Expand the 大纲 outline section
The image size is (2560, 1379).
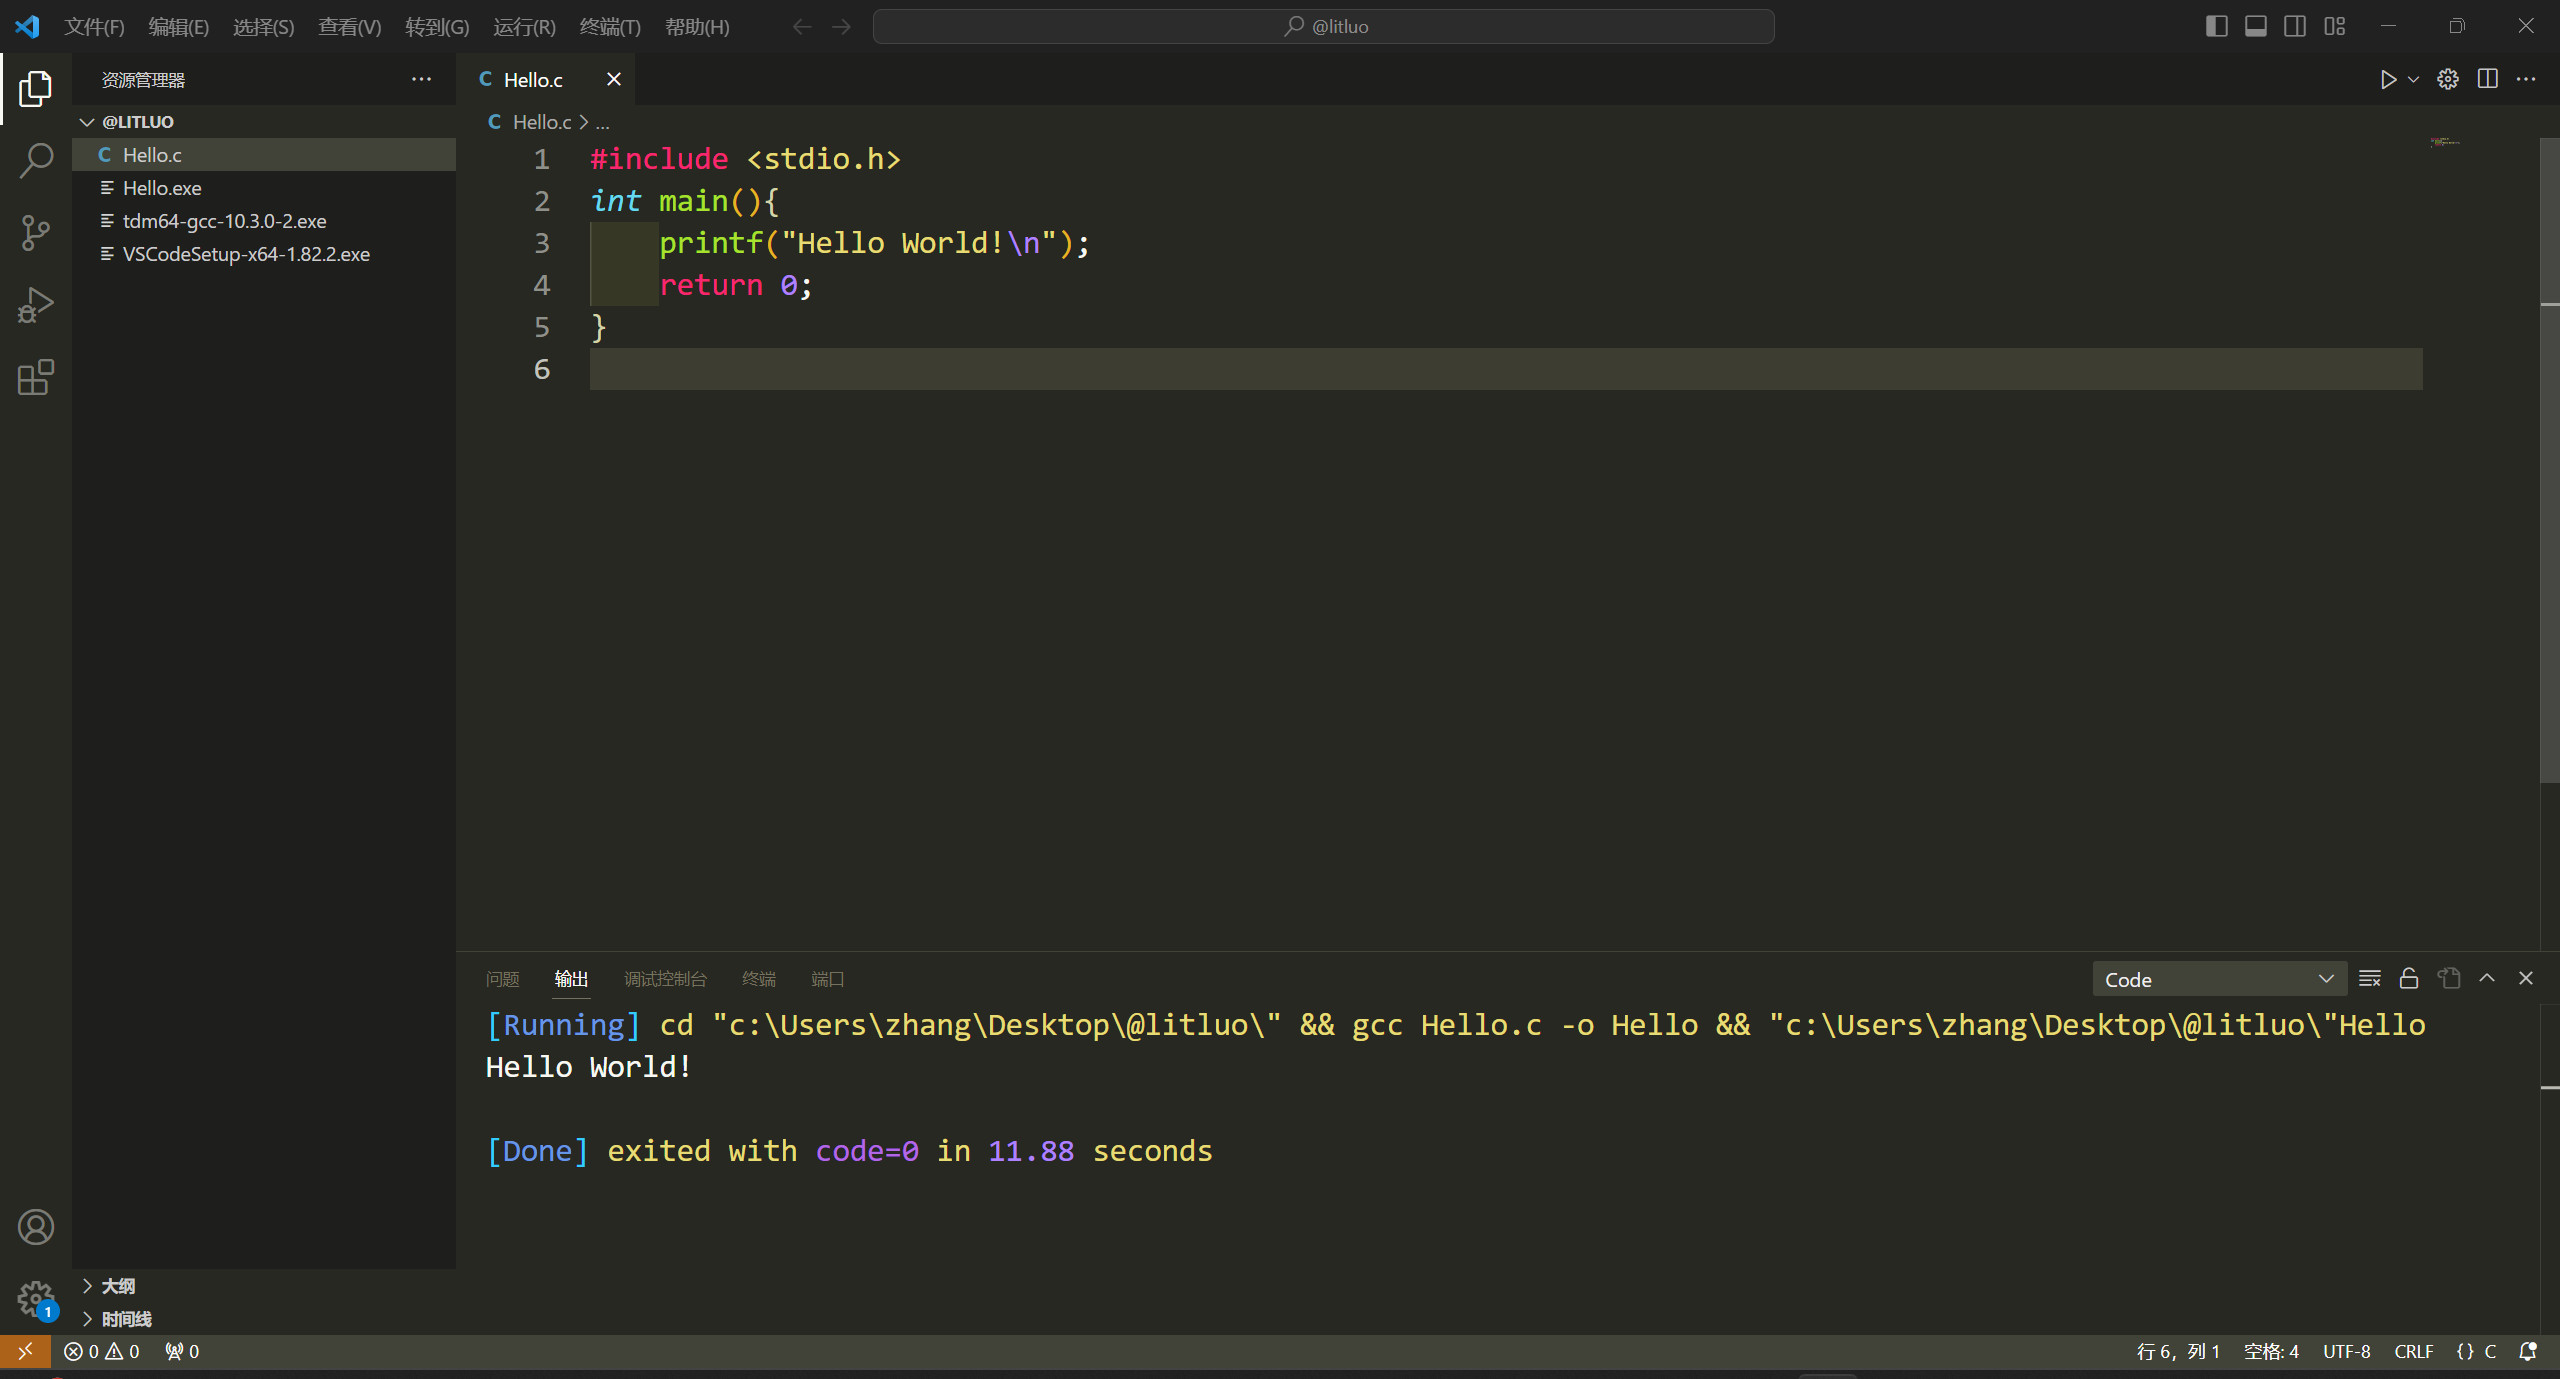click(x=264, y=1286)
